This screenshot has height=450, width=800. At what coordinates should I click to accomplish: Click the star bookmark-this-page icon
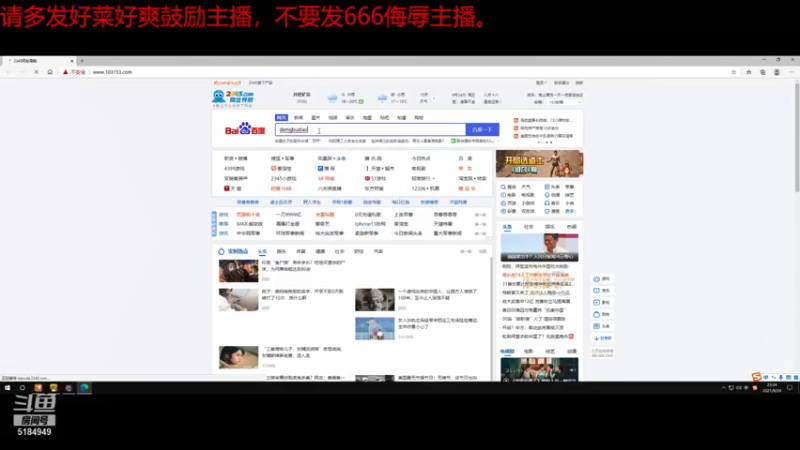point(734,72)
